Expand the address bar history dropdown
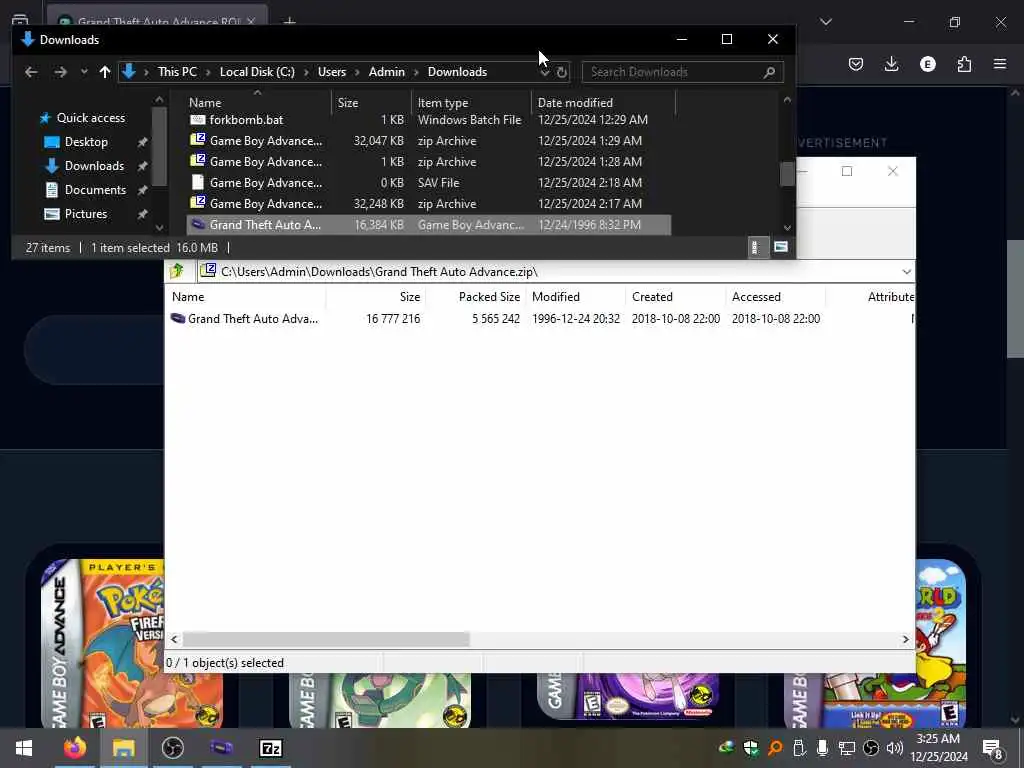1024x768 pixels. pos(545,72)
